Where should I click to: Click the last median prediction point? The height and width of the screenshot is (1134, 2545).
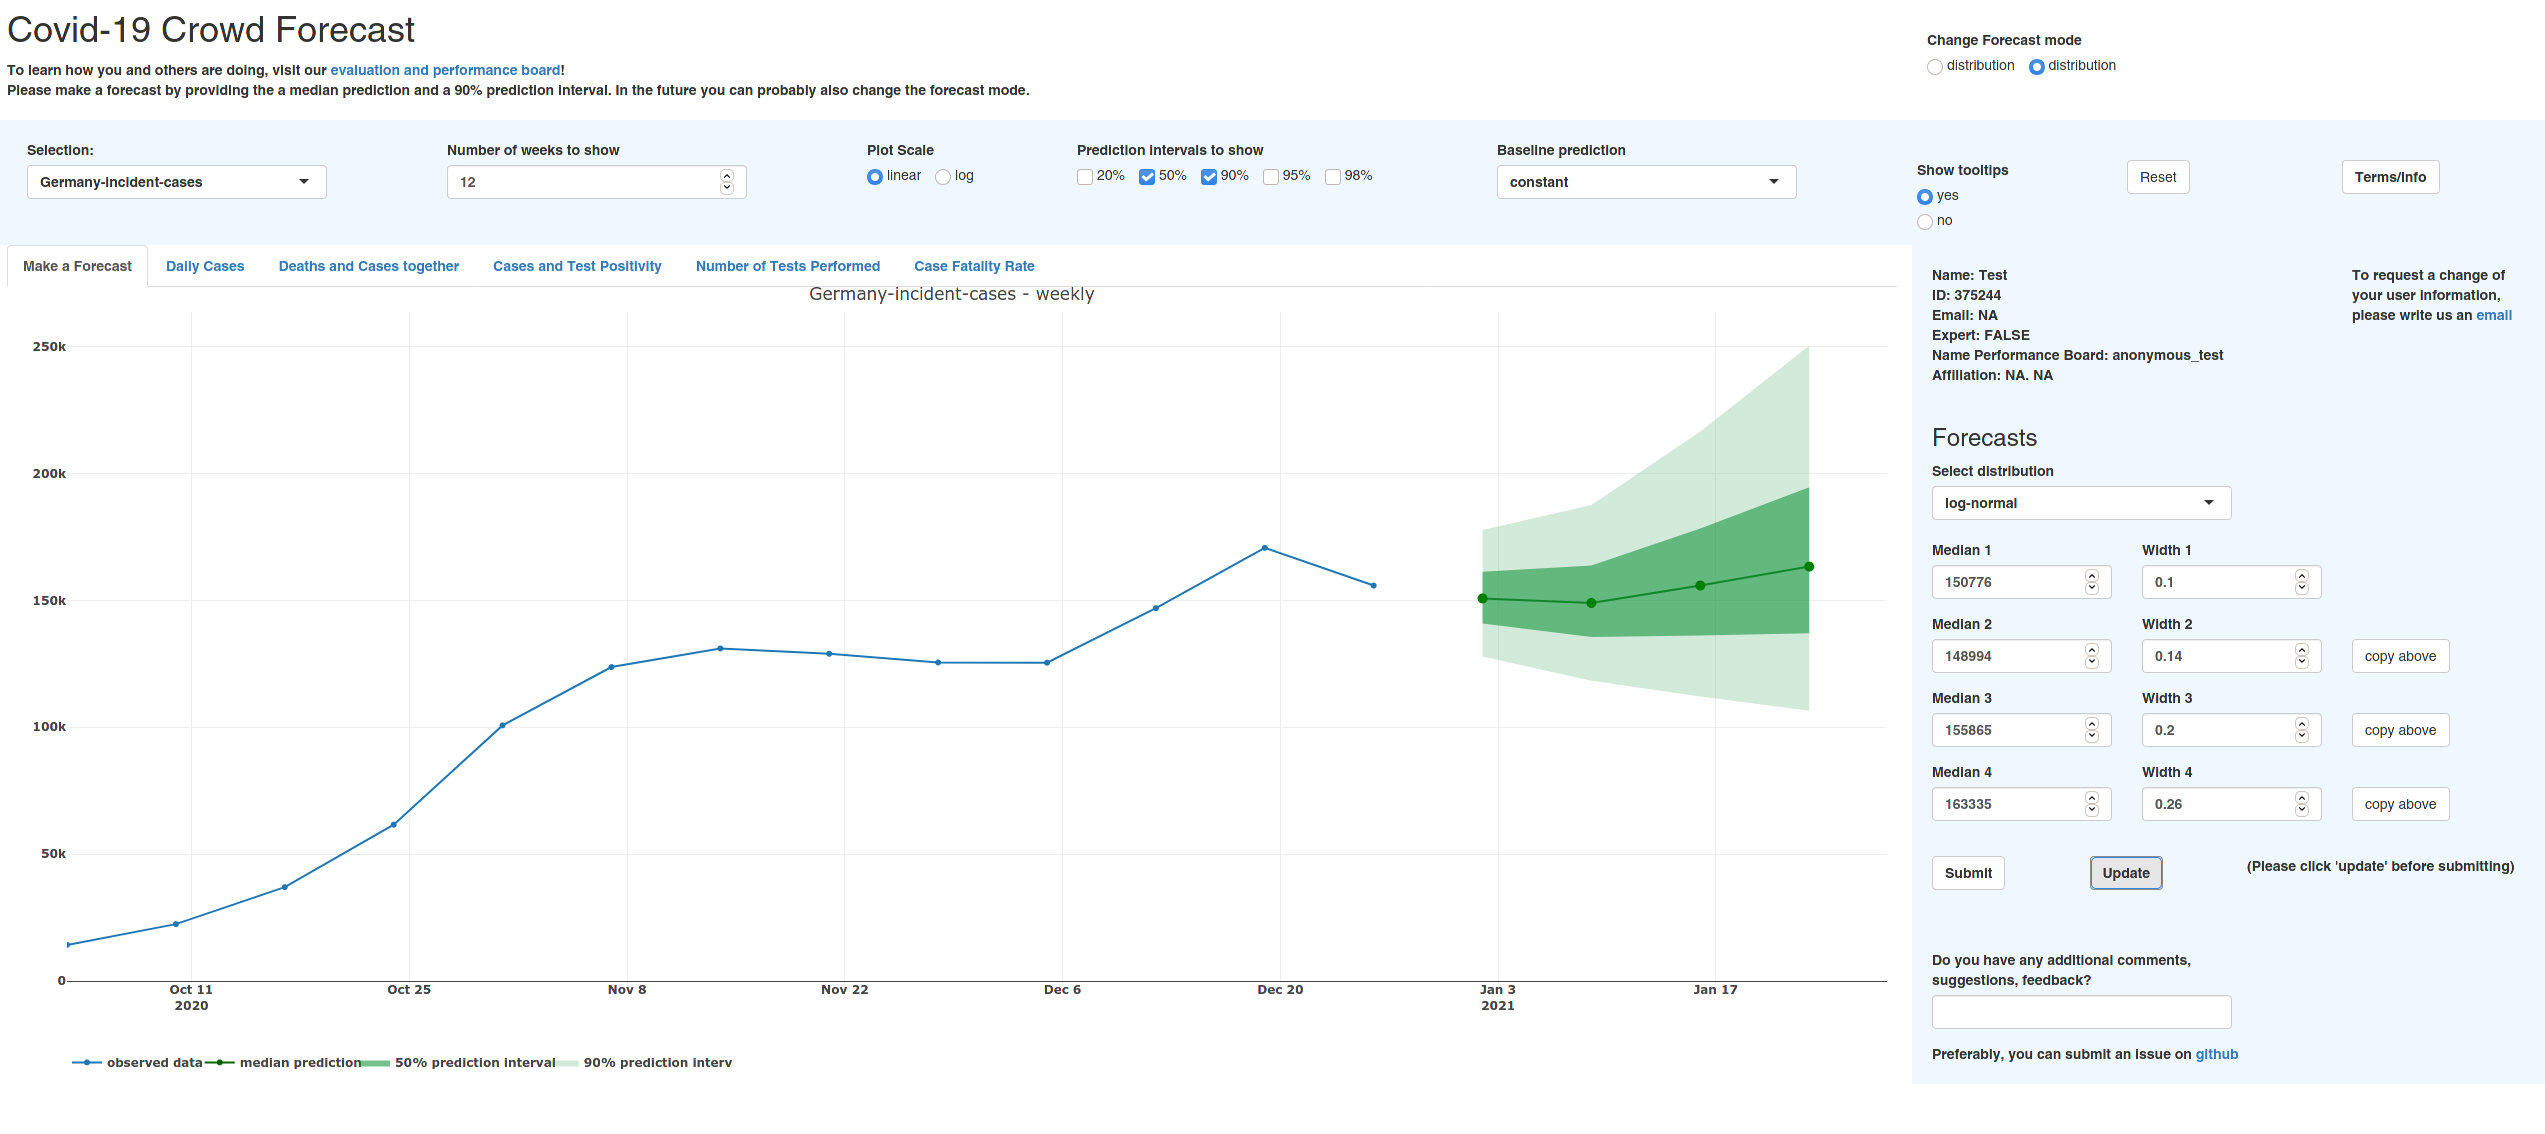[1808, 567]
